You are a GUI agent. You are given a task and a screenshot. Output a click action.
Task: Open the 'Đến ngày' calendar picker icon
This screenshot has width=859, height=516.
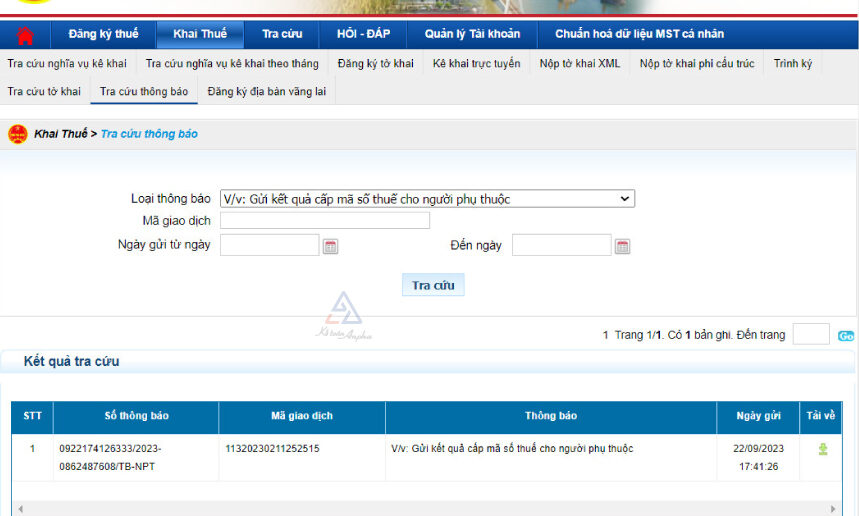[622, 246]
